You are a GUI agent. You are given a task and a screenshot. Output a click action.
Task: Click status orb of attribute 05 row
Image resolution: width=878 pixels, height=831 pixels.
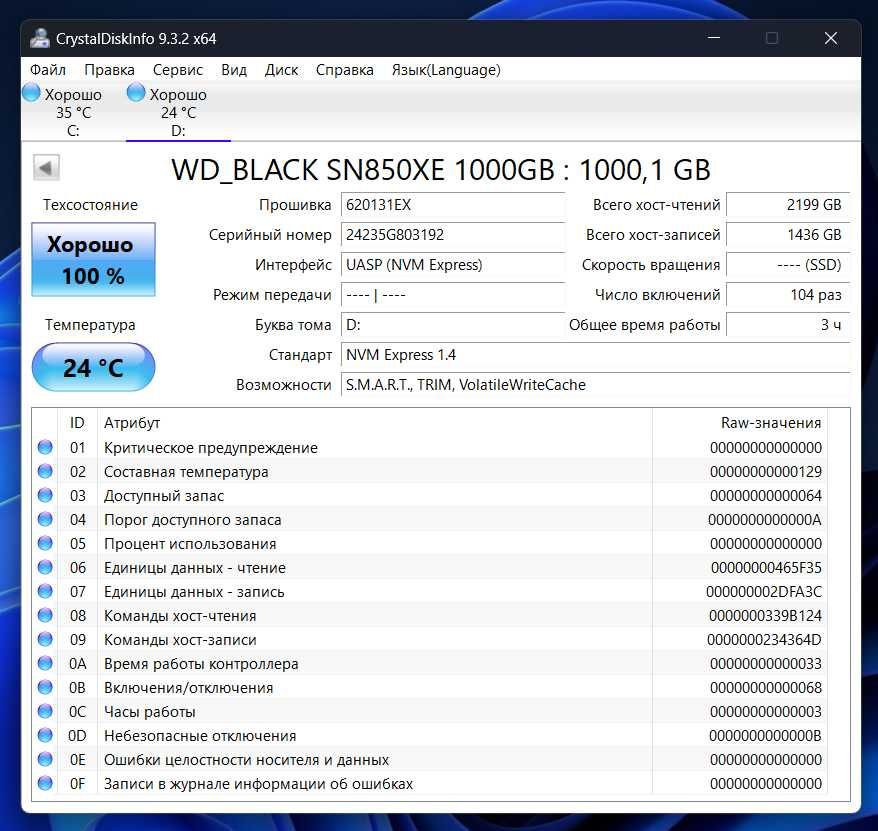[x=45, y=543]
